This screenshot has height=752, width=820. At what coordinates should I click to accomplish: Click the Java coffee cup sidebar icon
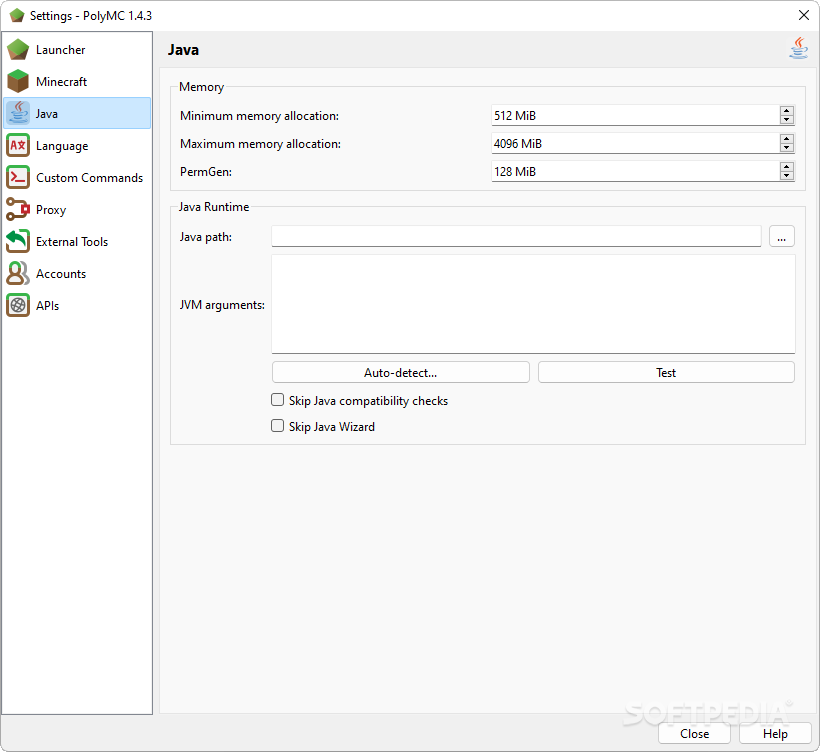[x=18, y=113]
